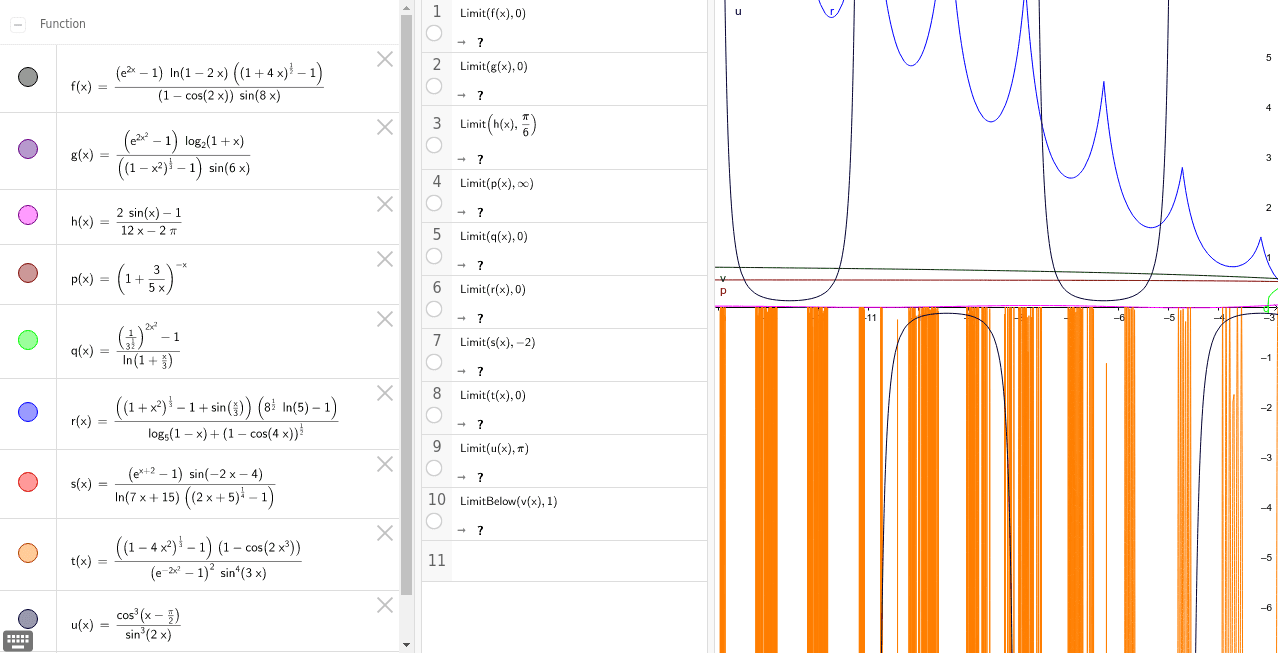The image size is (1280, 655).
Task: Click the graph label u
Action: click(738, 11)
